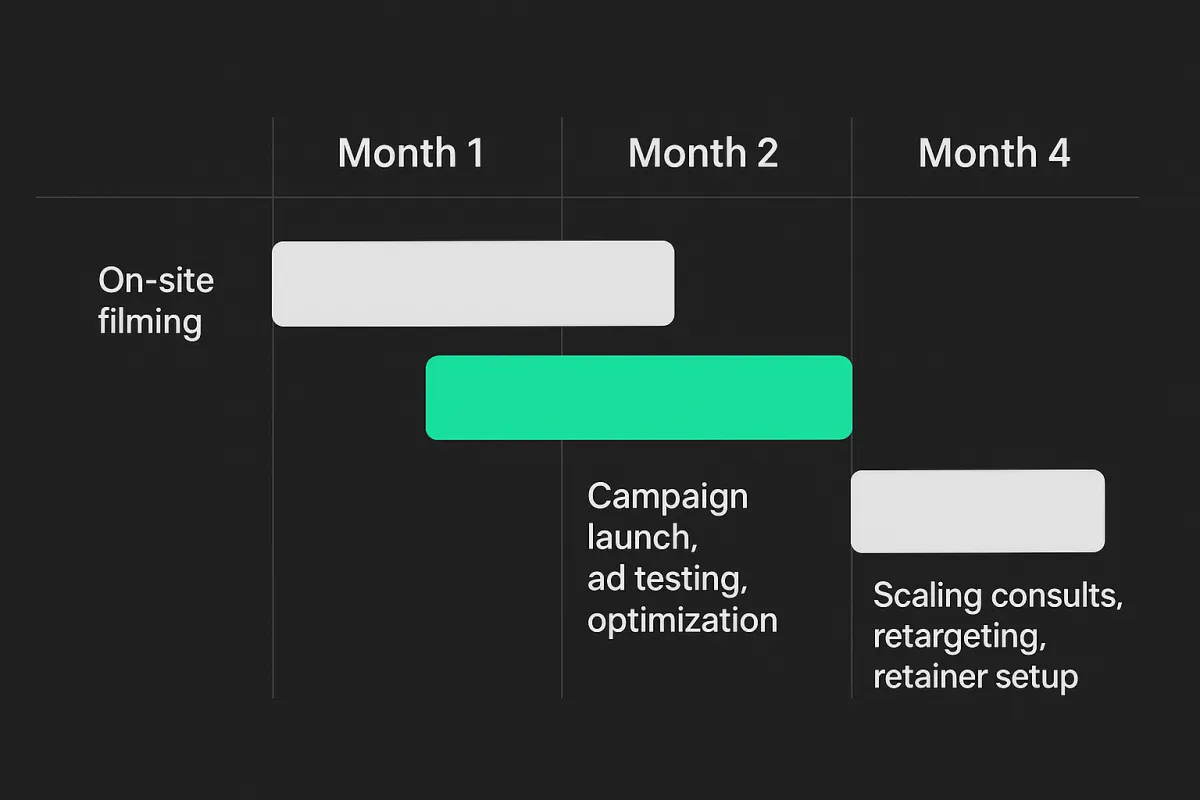Screen dimensions: 1200x800
Task: Click the numeral 4 in the Month 4 header
Action: [1059, 153]
